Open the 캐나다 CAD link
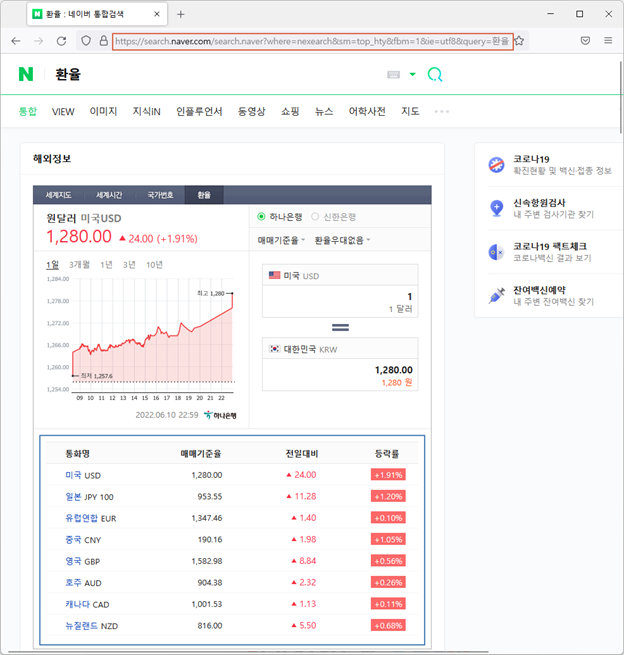624x655 pixels. [87, 604]
